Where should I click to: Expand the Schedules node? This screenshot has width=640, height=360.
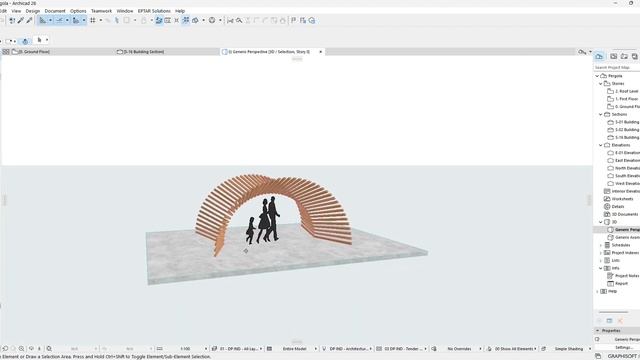600,245
